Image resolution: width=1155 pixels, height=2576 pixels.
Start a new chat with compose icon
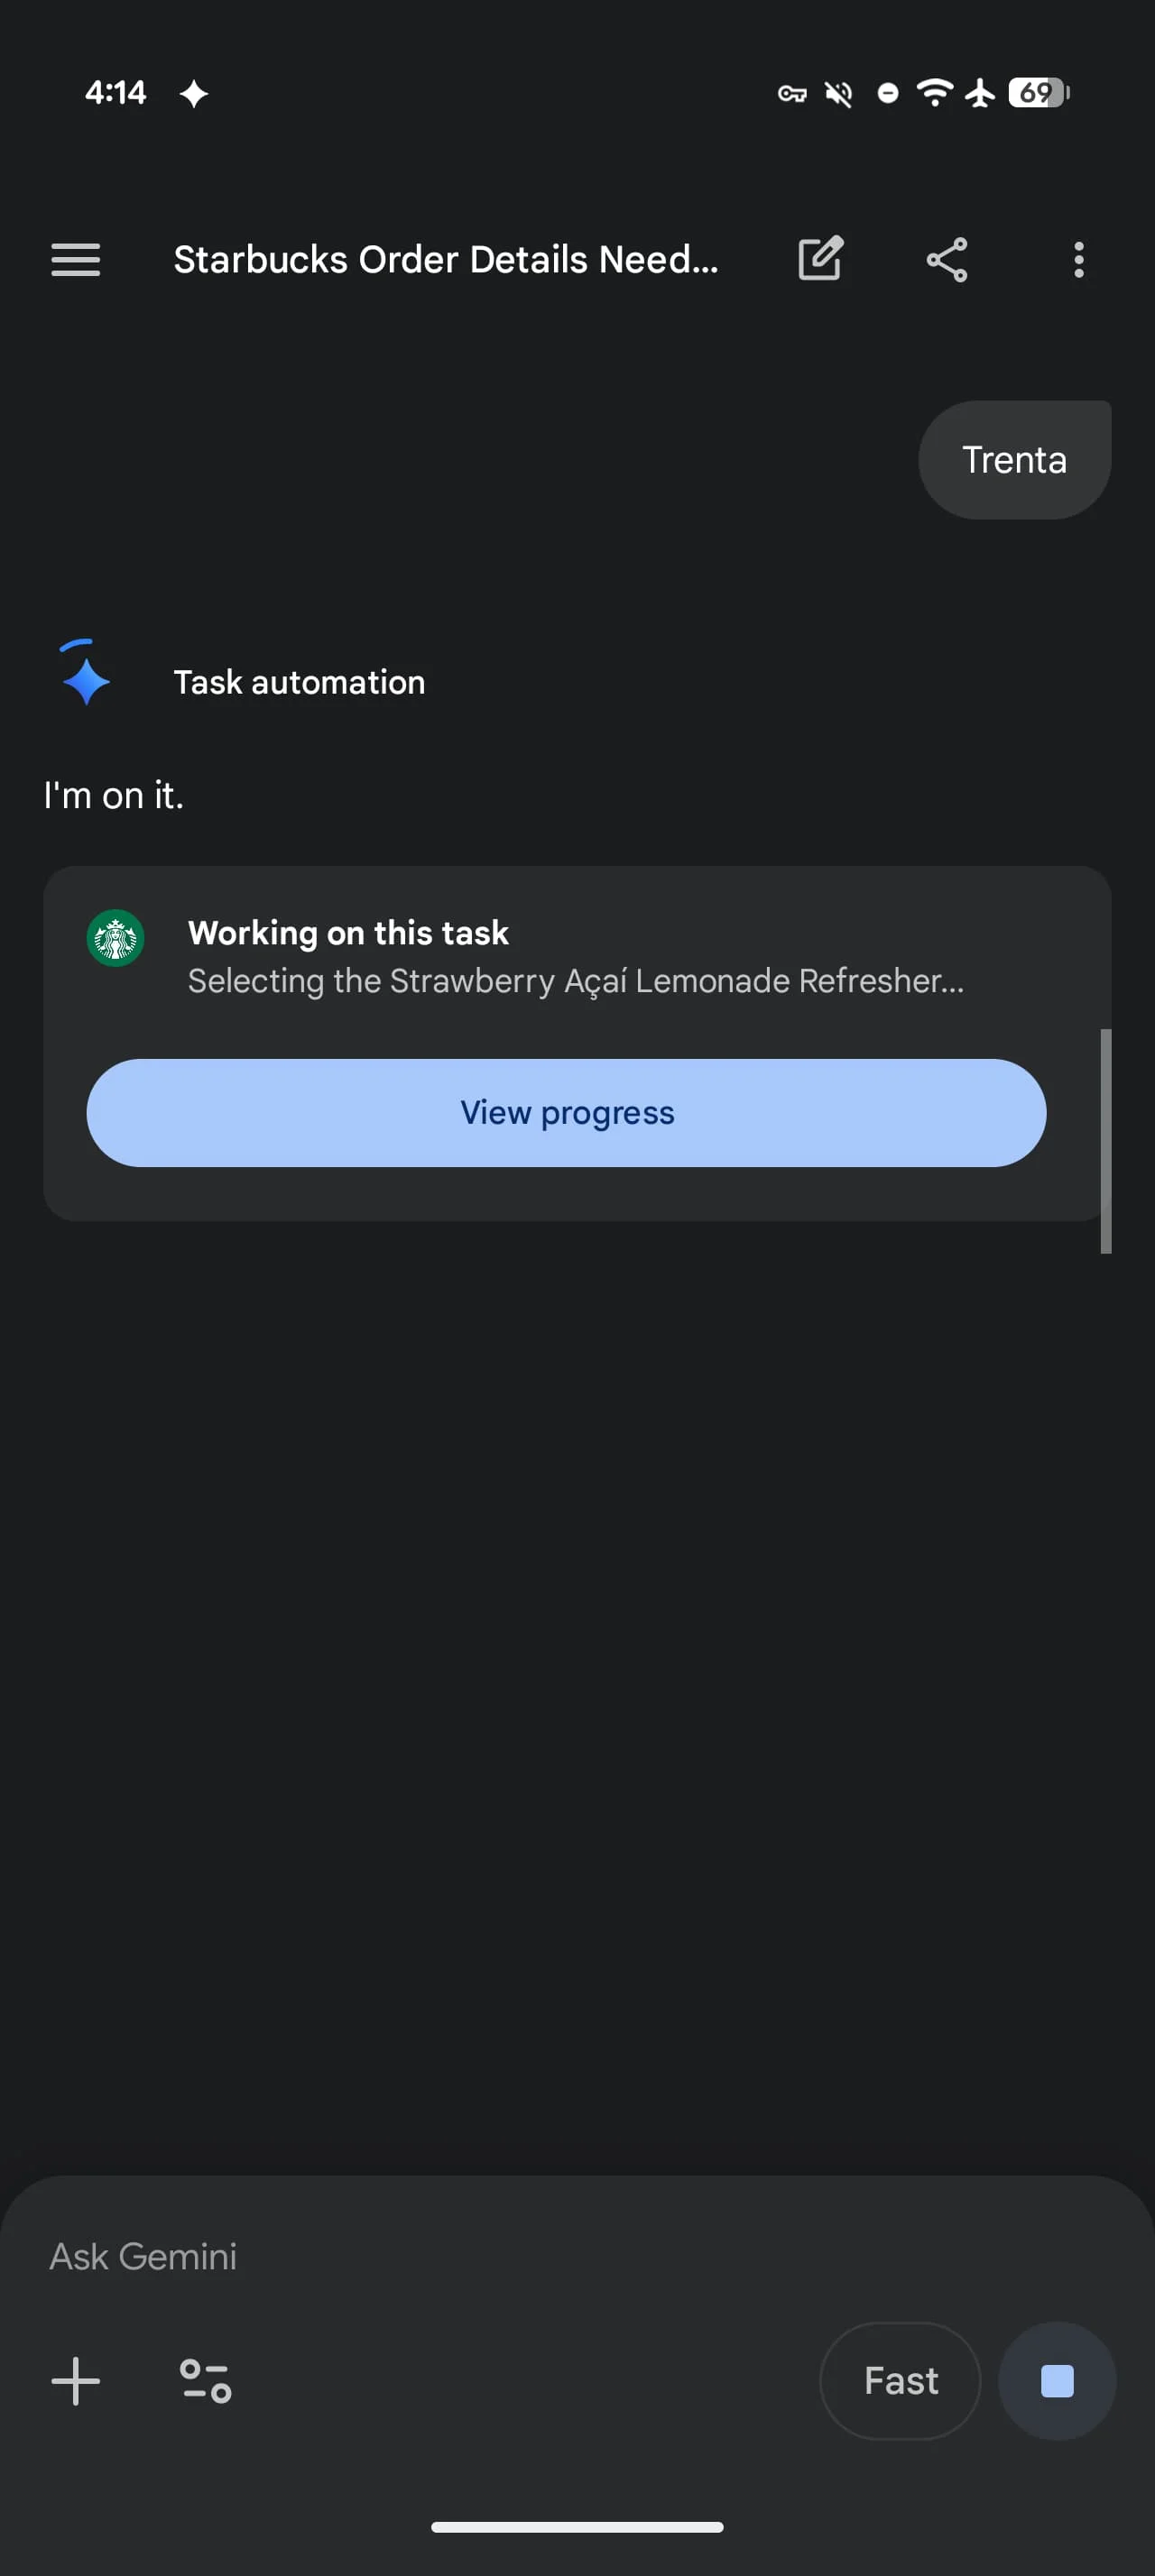tap(820, 259)
